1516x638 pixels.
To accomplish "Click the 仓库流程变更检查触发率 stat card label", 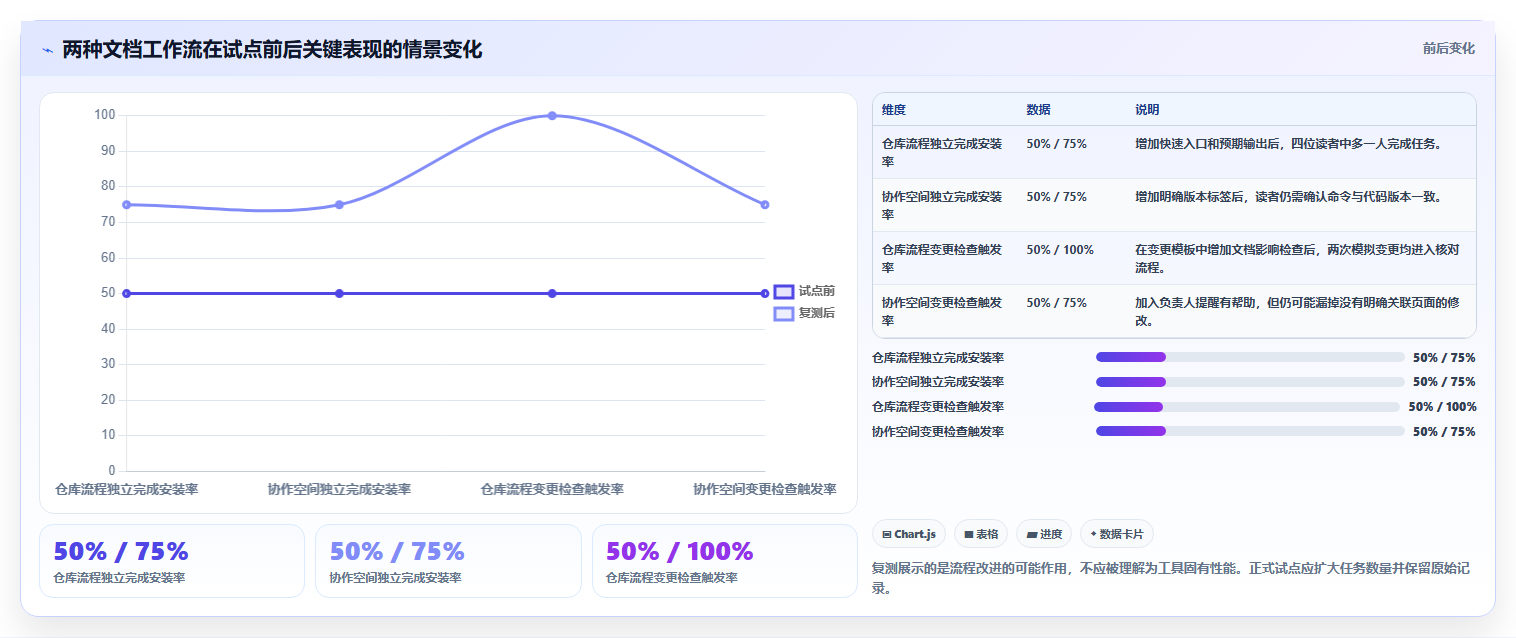I will (672, 578).
